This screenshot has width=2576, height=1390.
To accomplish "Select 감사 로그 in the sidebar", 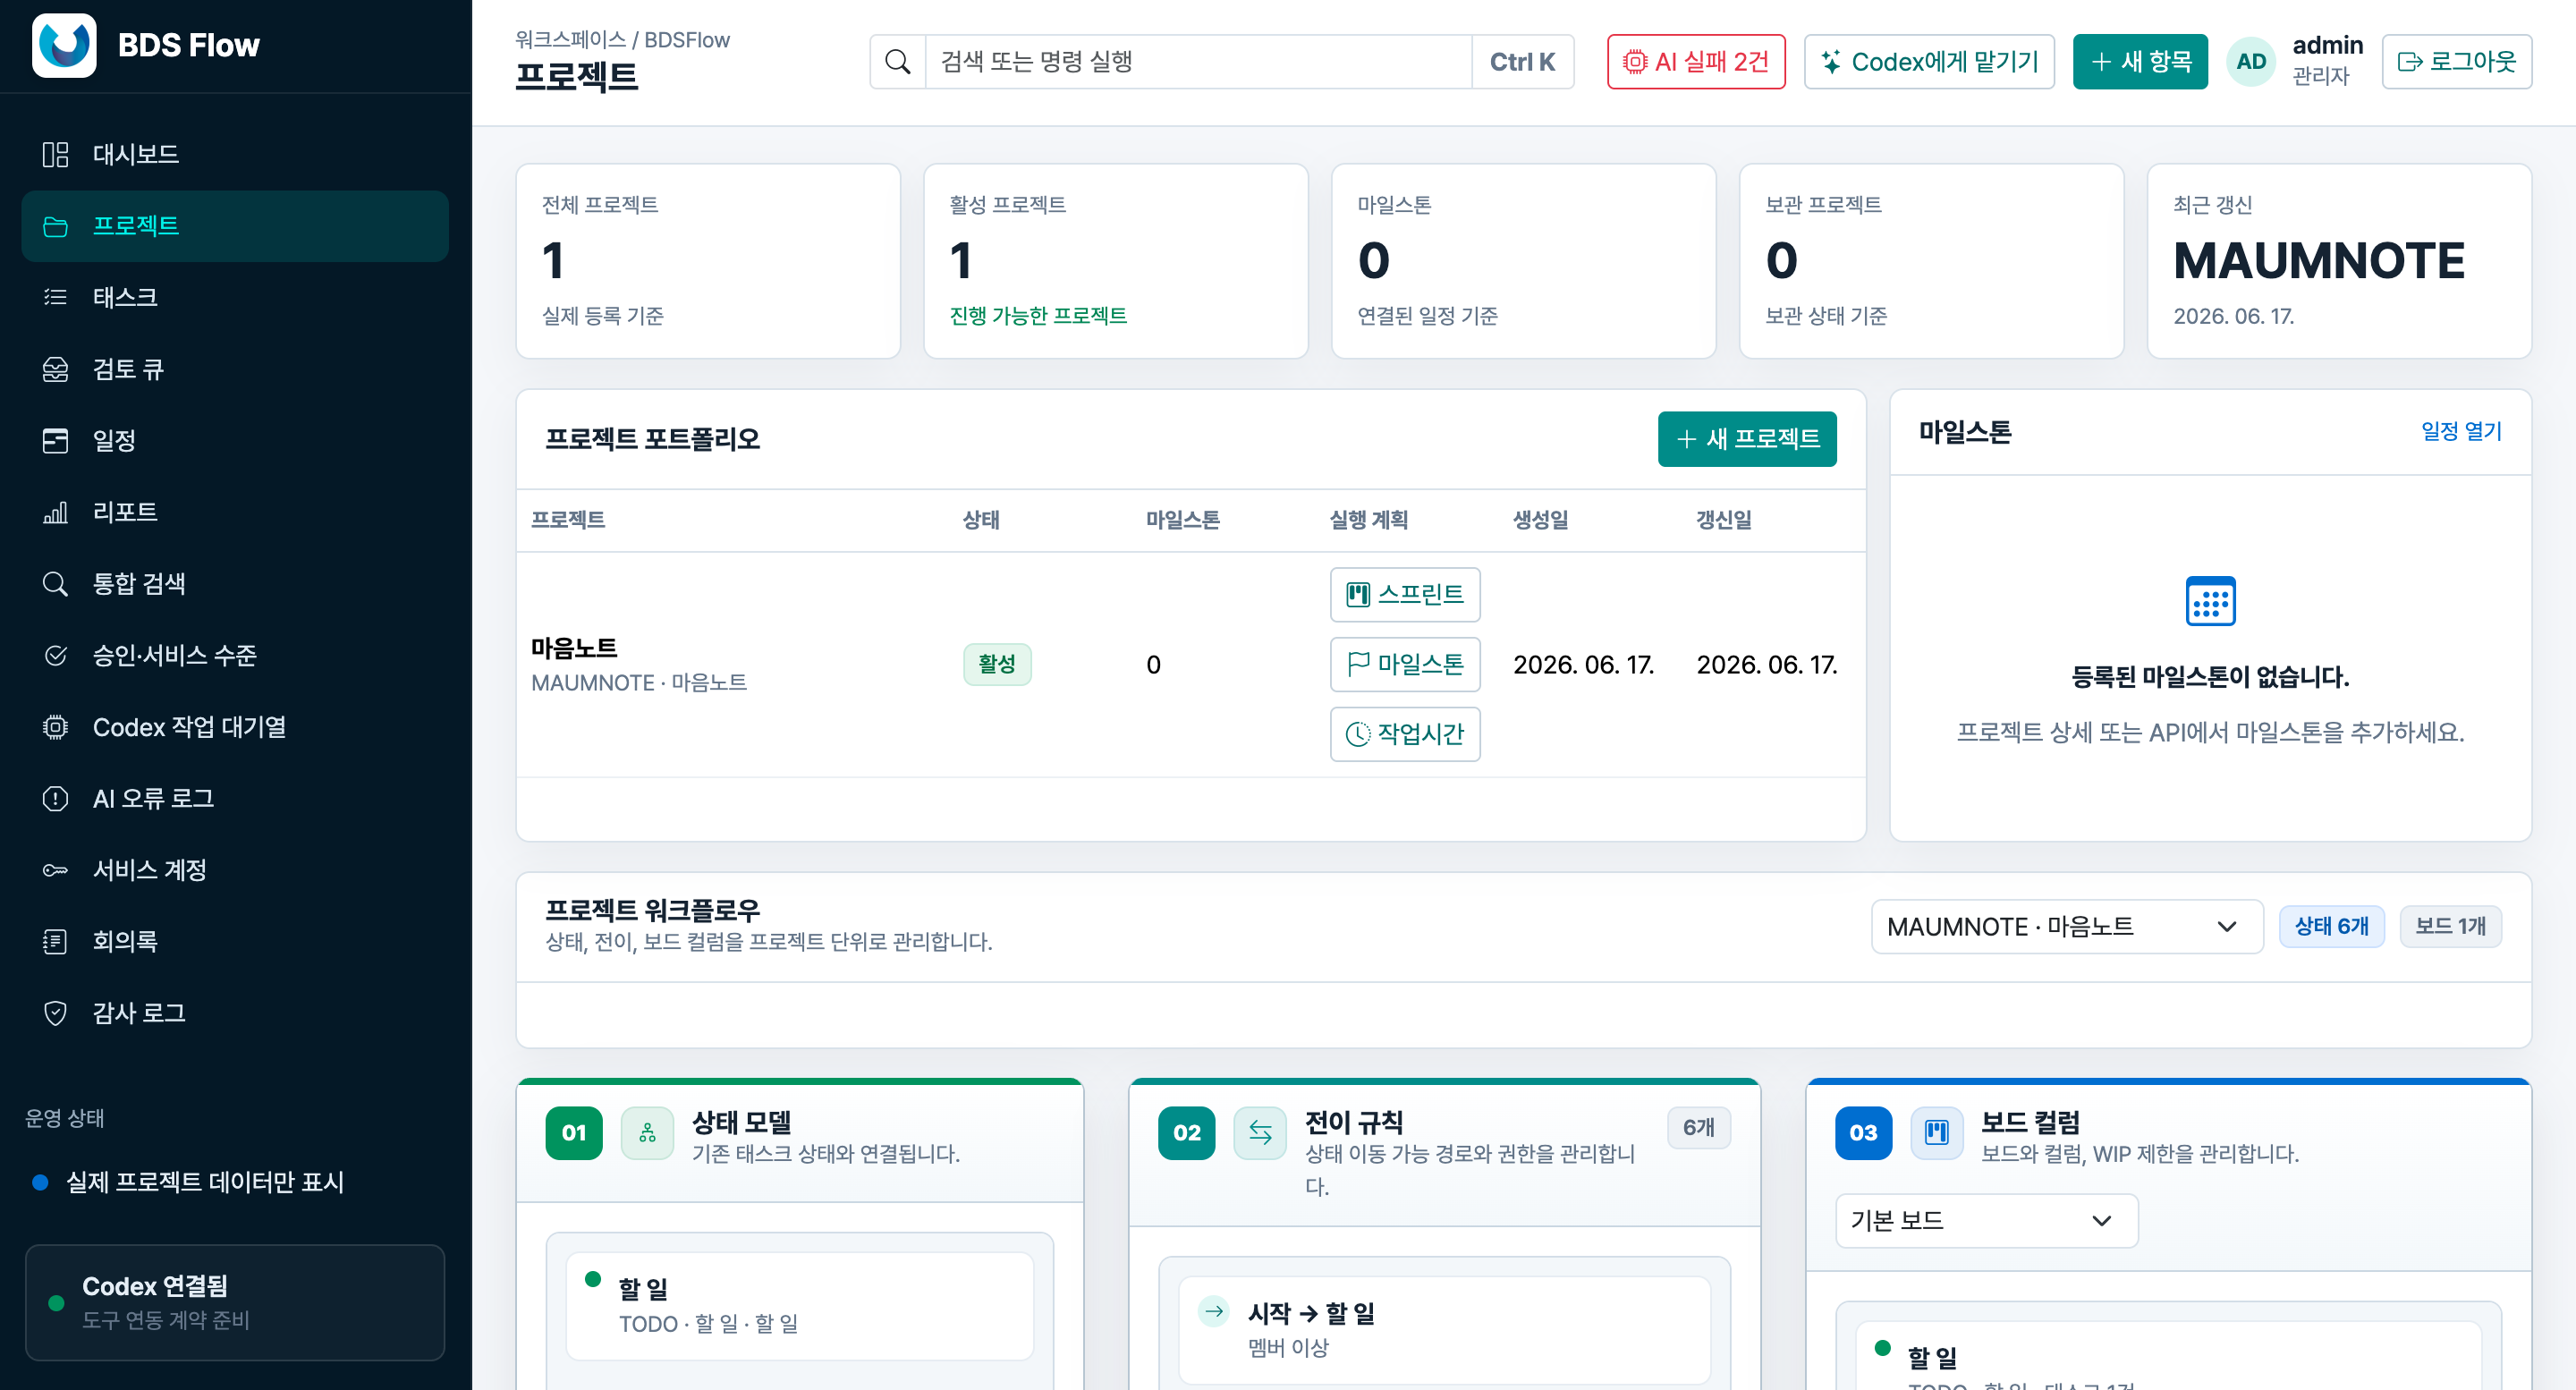I will point(235,1013).
